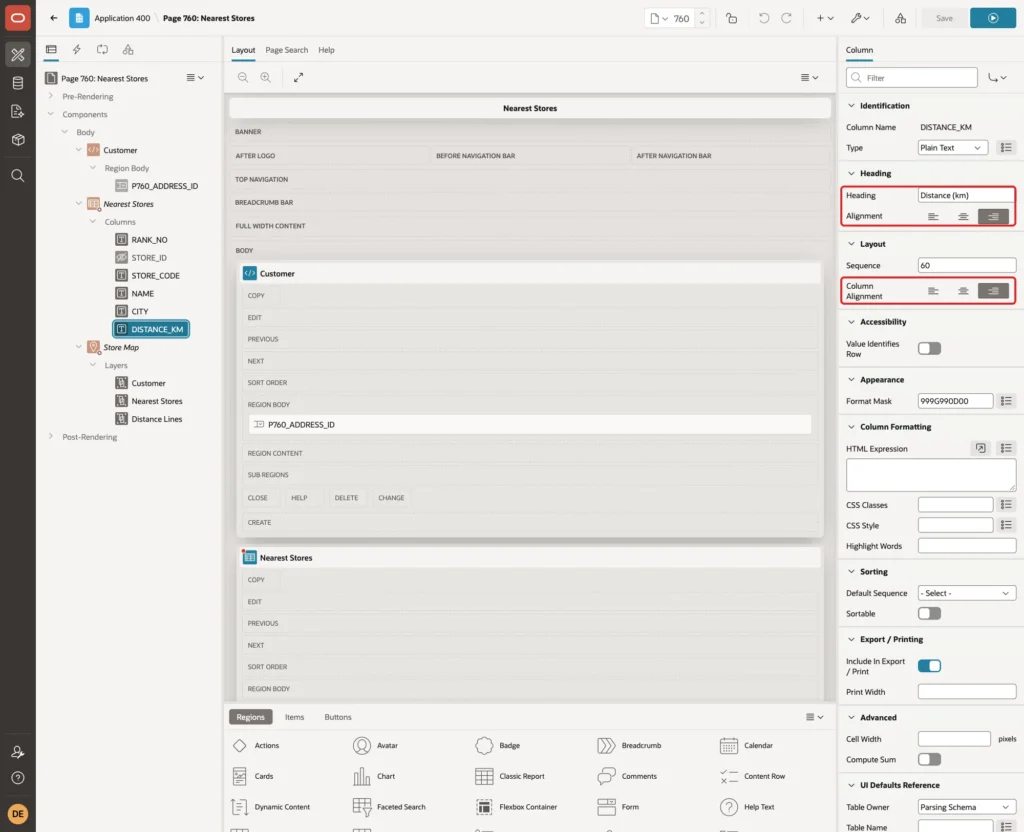Image resolution: width=1024 pixels, height=832 pixels.
Task: Expand the Pre-Rendering tree node
Action: [x=51, y=96]
